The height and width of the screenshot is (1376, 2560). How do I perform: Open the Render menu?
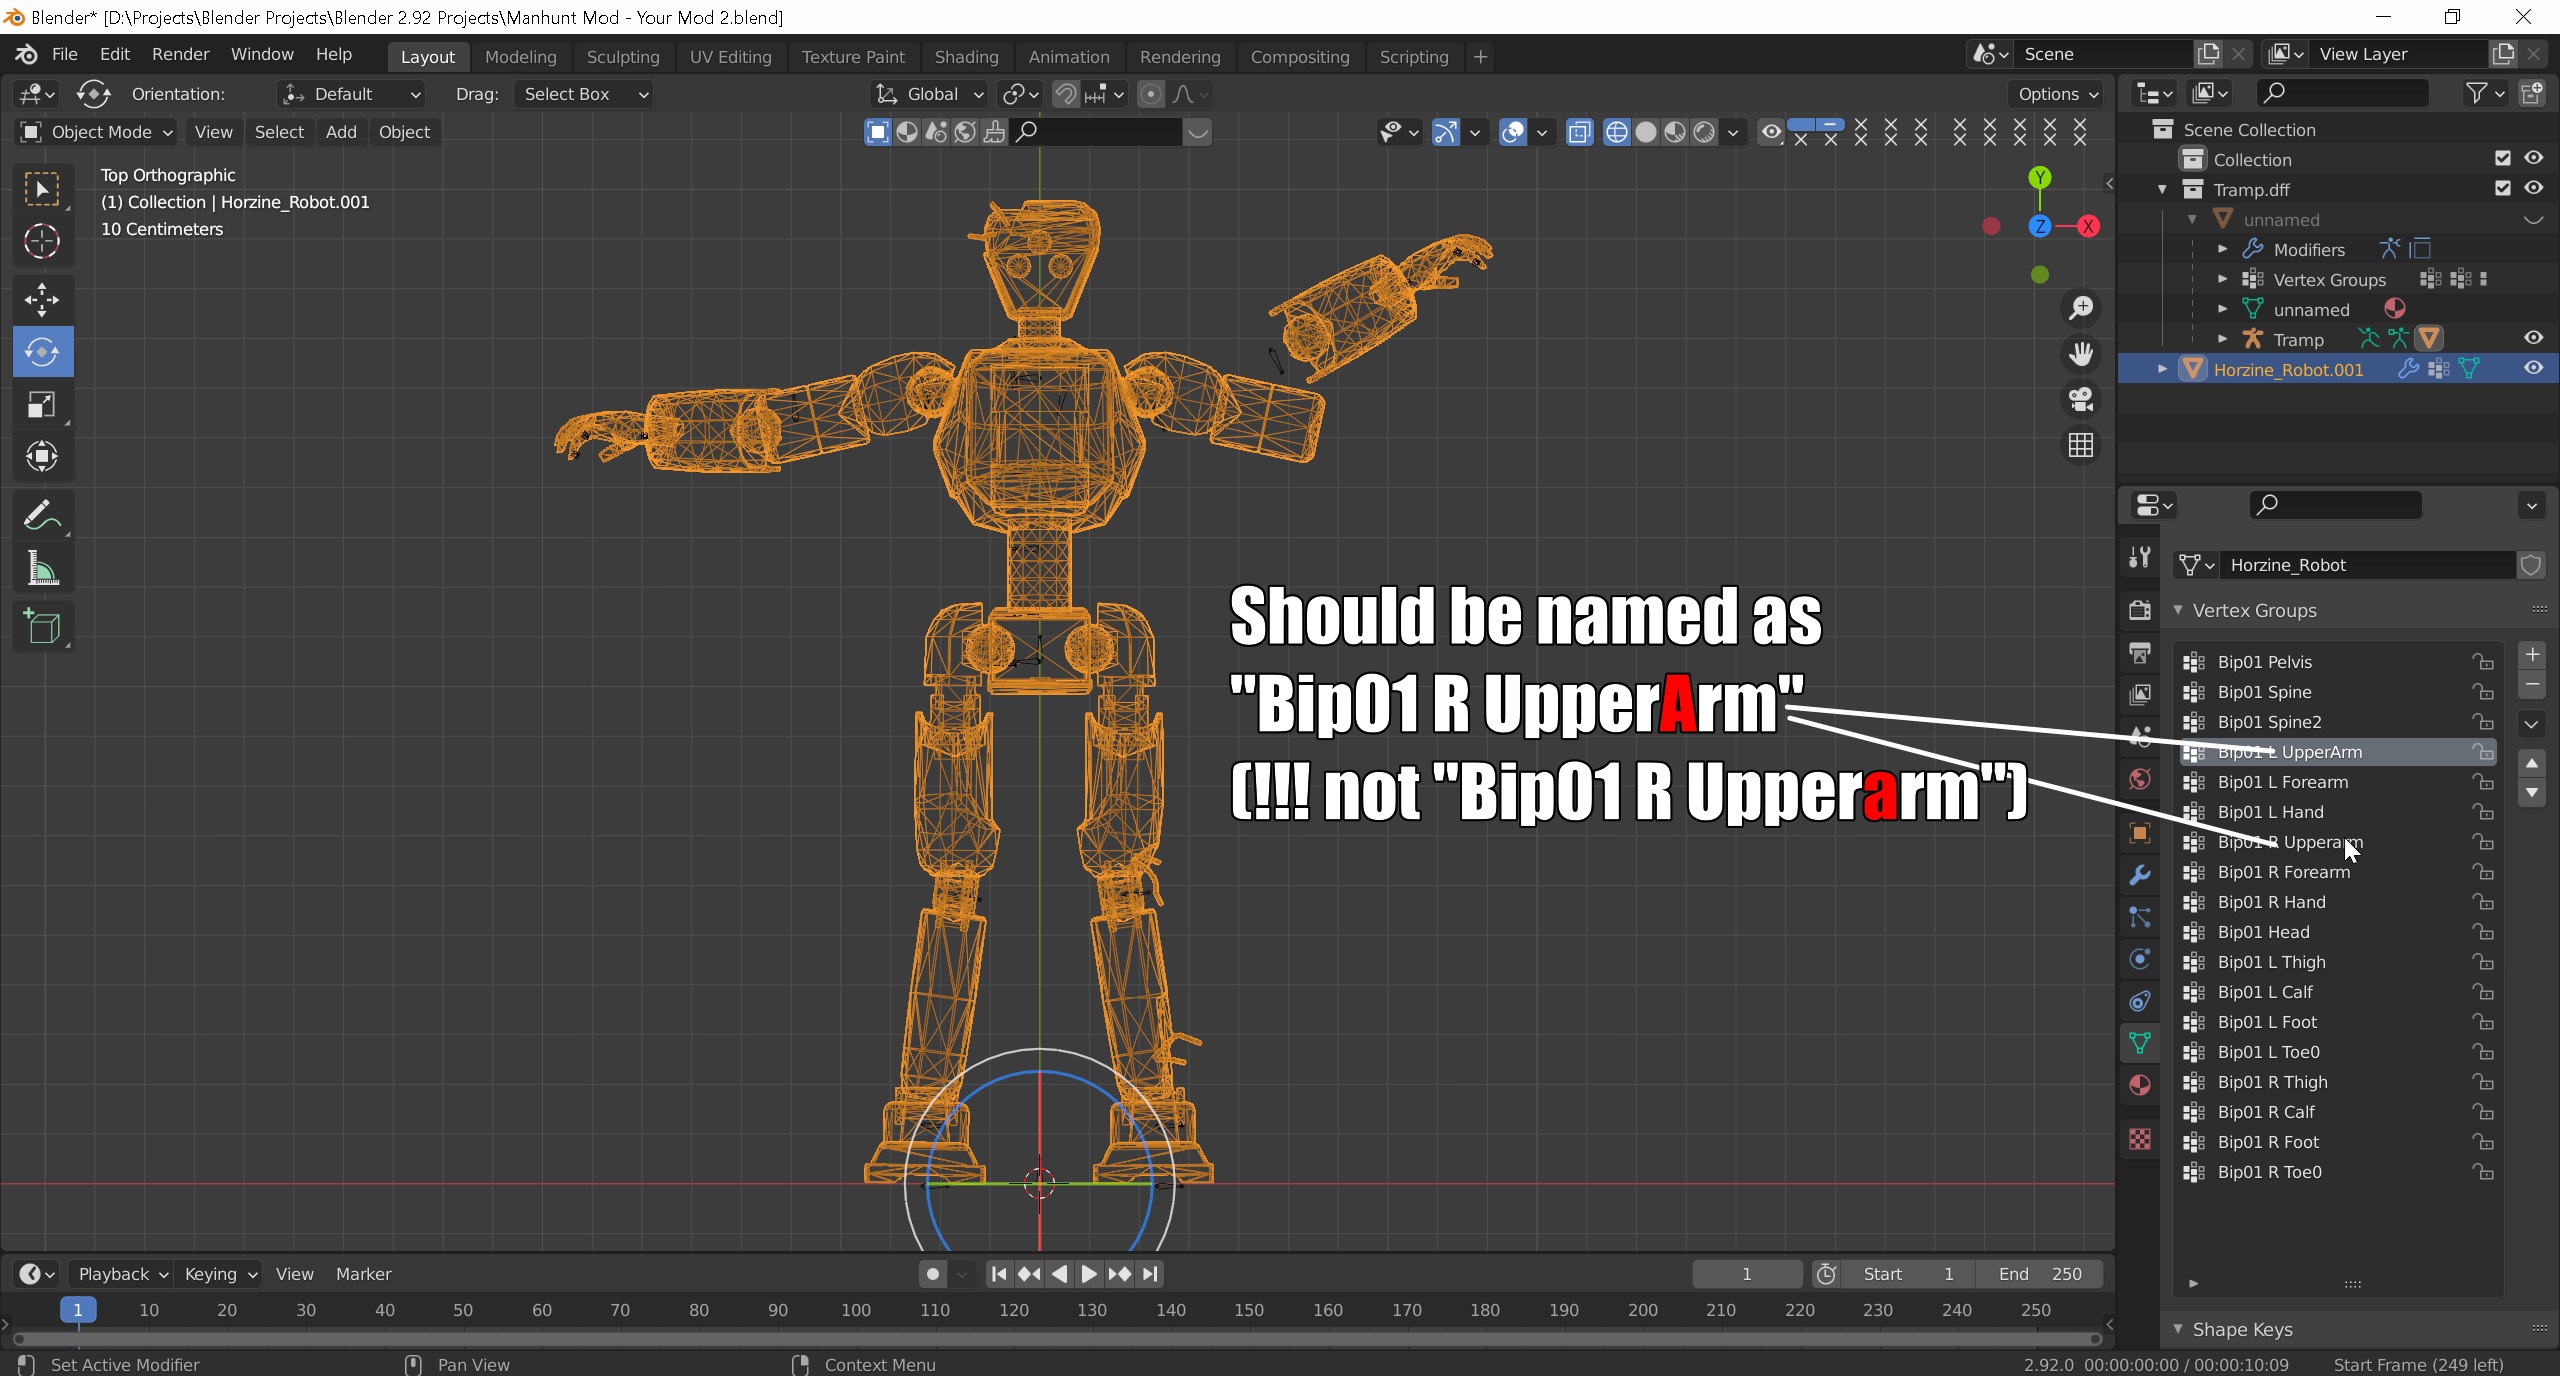click(180, 54)
